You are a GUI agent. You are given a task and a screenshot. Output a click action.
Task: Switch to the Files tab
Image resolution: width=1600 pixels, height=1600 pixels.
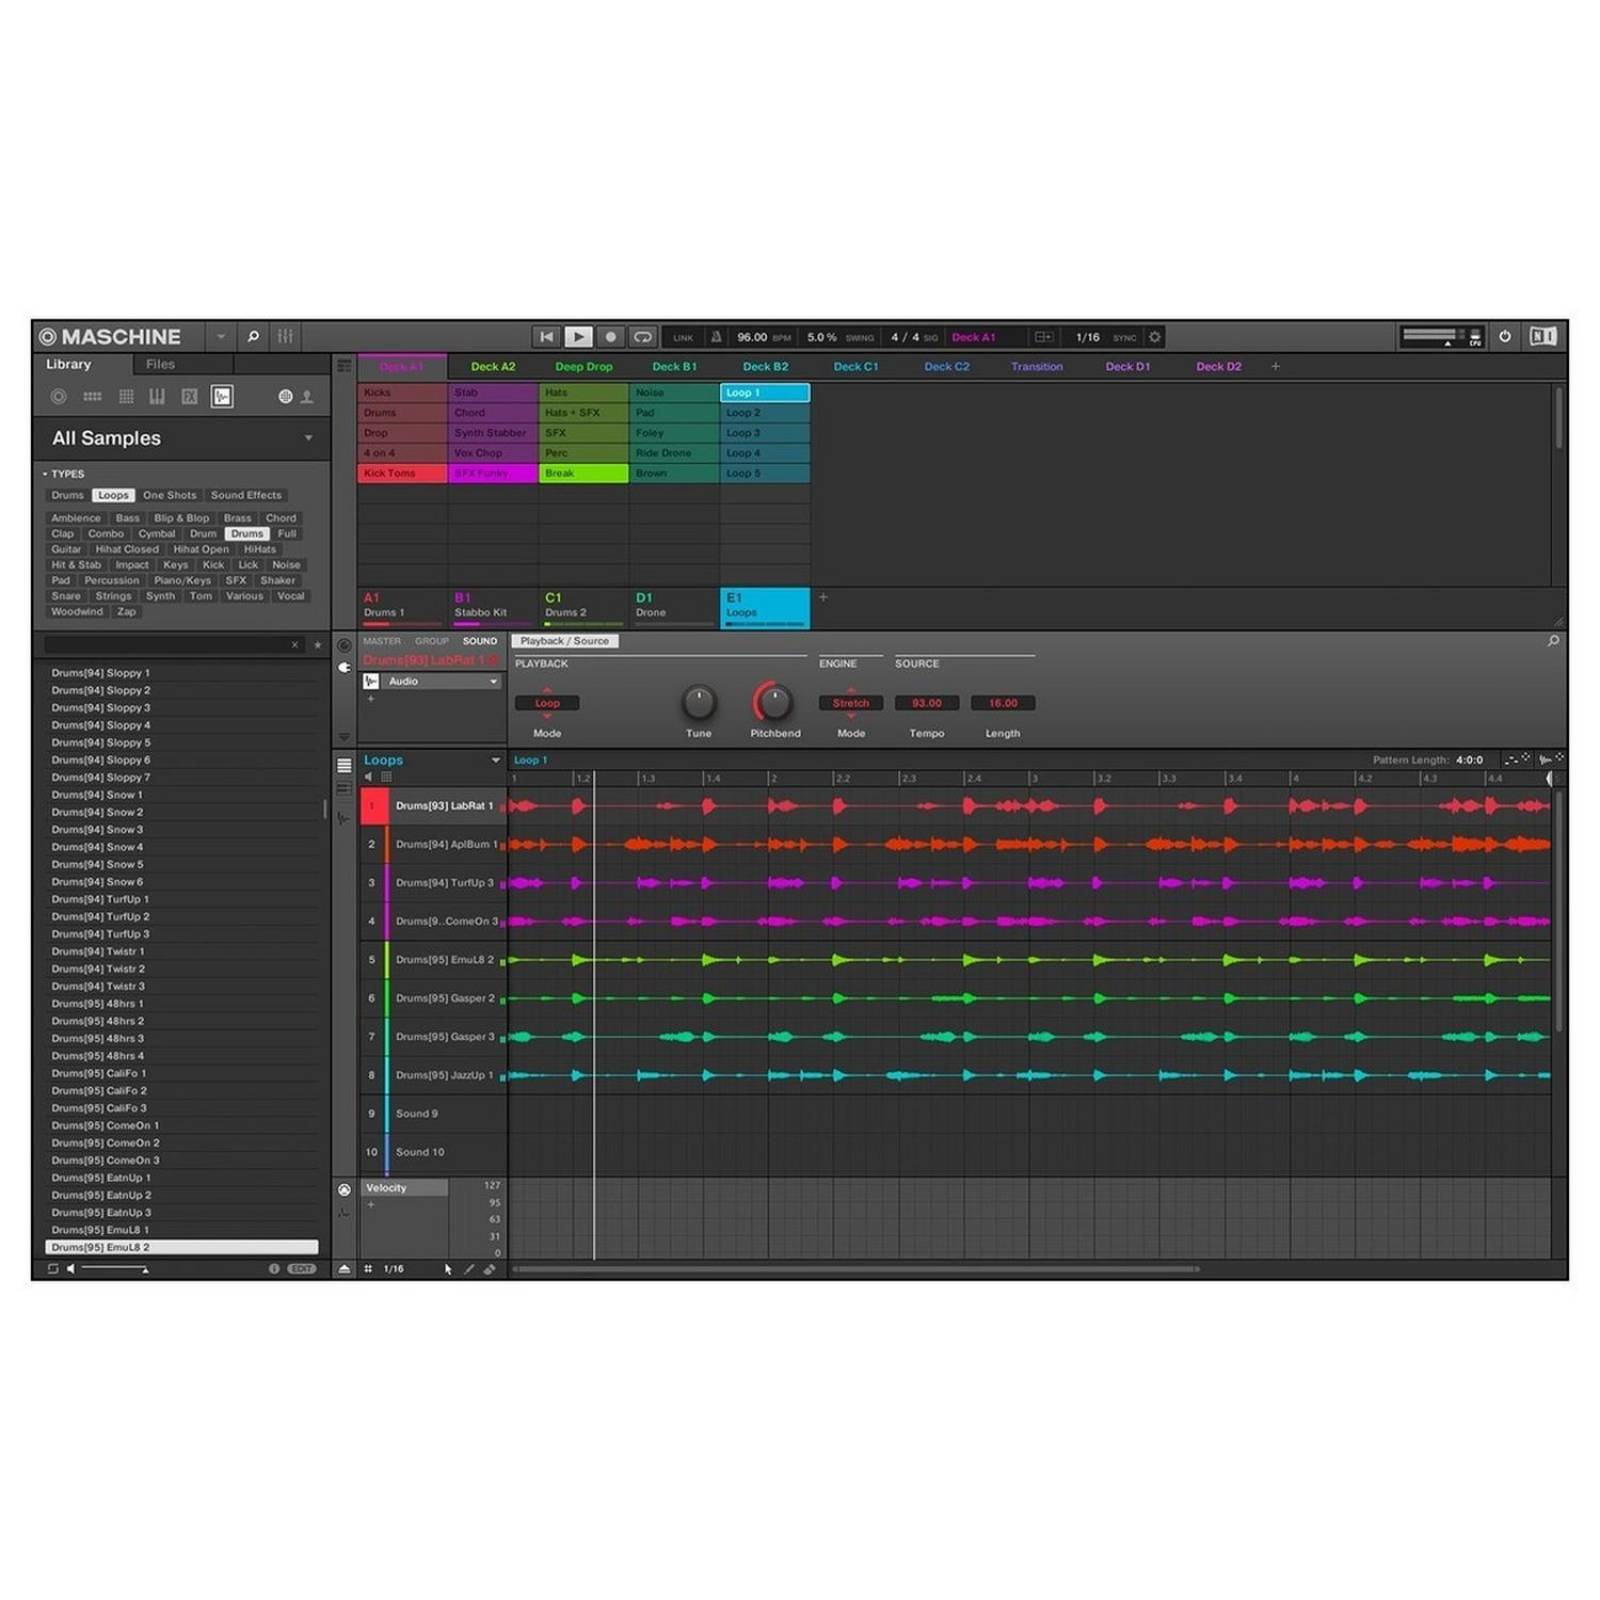pyautogui.click(x=158, y=364)
